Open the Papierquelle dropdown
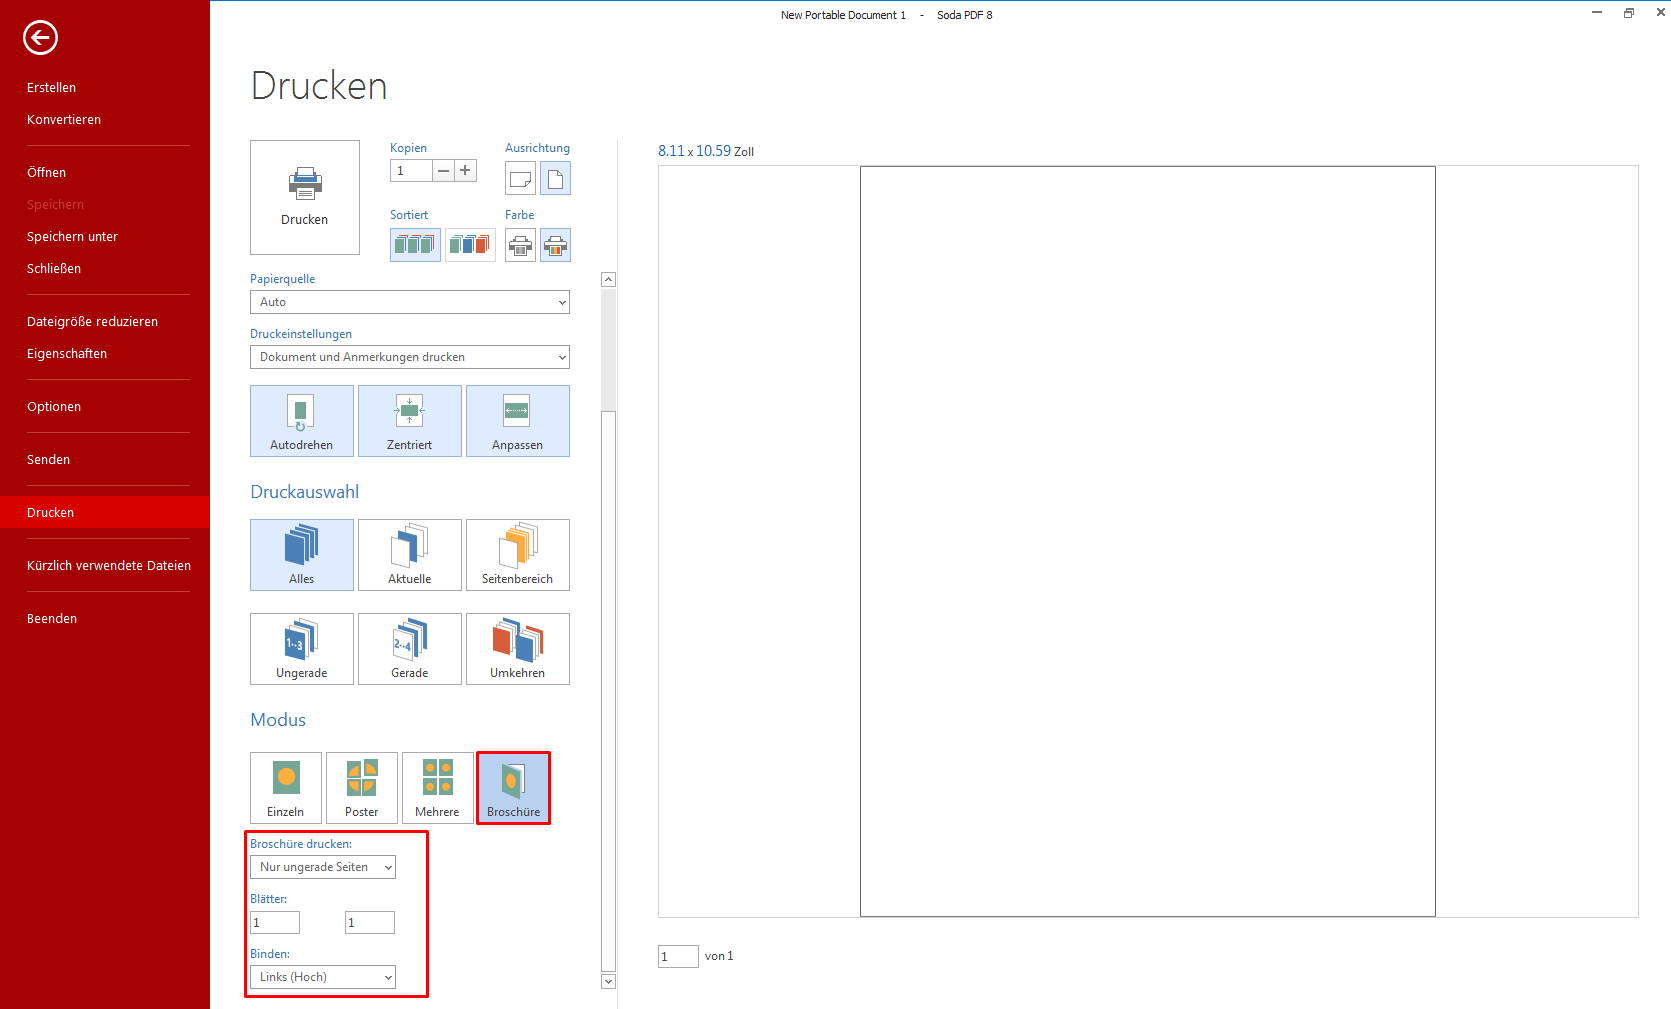This screenshot has height=1009, width=1671. pos(409,302)
